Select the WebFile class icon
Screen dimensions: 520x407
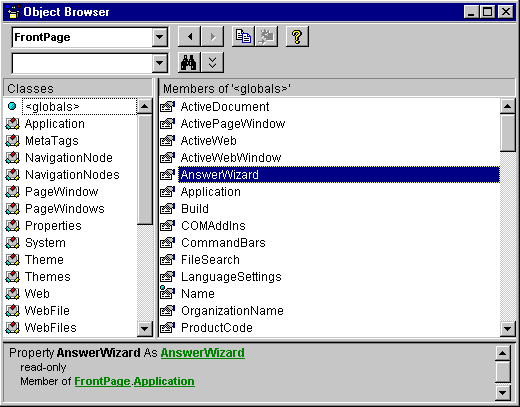click(x=13, y=311)
